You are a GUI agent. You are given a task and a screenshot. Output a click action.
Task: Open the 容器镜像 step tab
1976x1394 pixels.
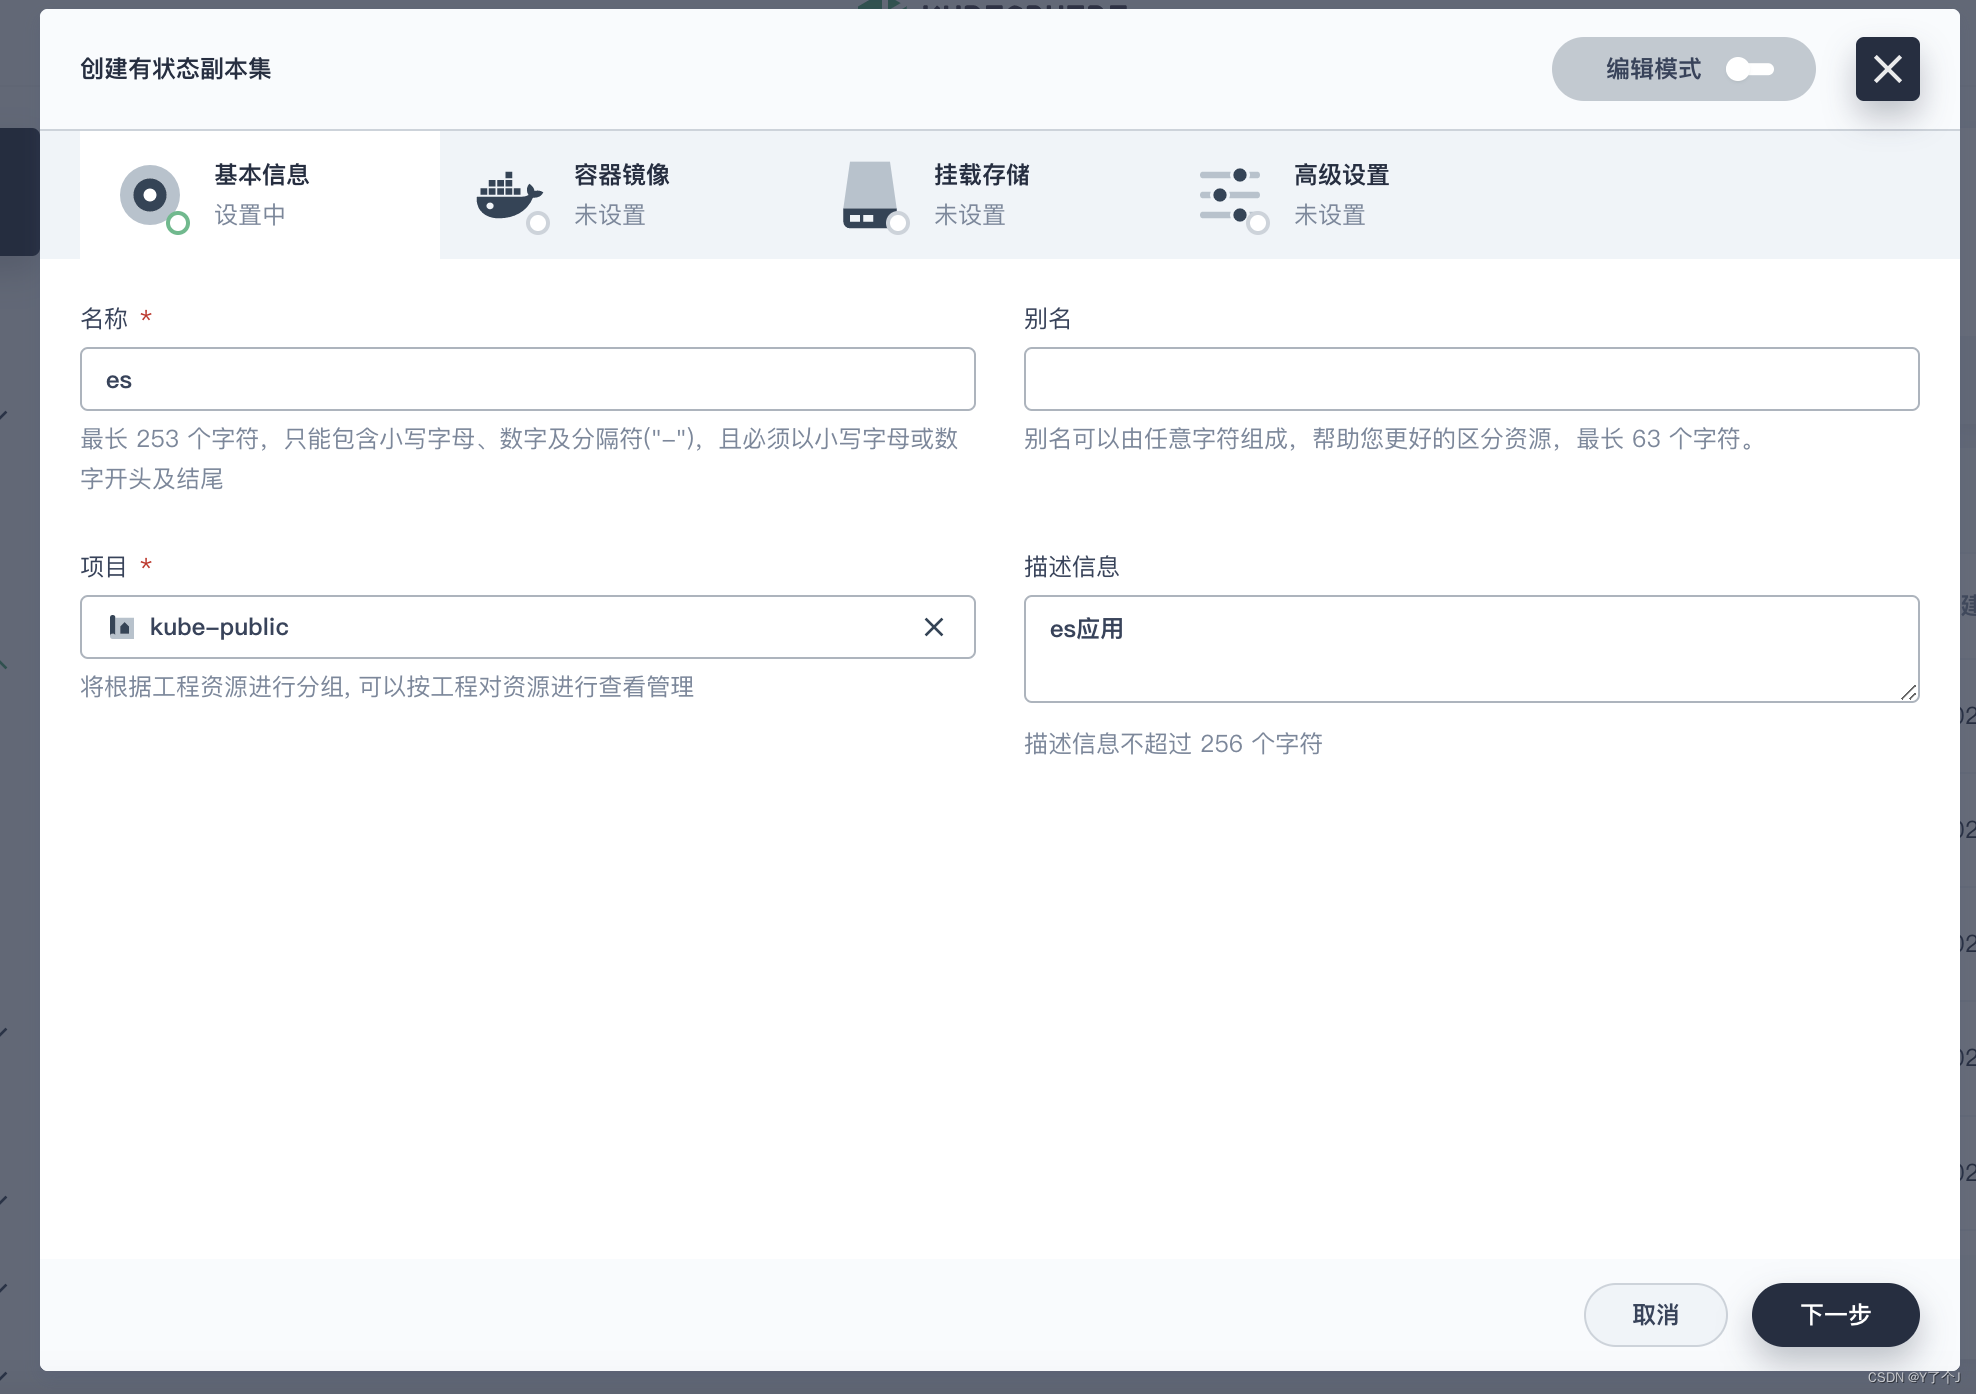point(620,195)
